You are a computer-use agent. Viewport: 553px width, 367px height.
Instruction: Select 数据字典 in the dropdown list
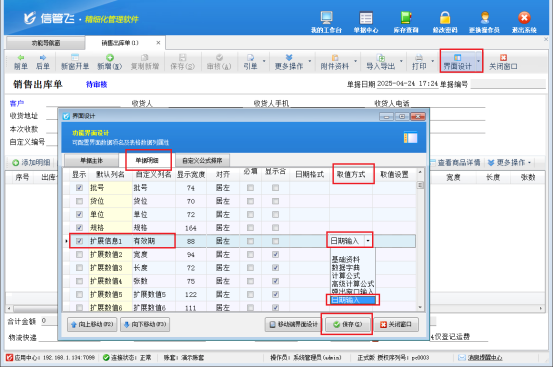click(346, 268)
